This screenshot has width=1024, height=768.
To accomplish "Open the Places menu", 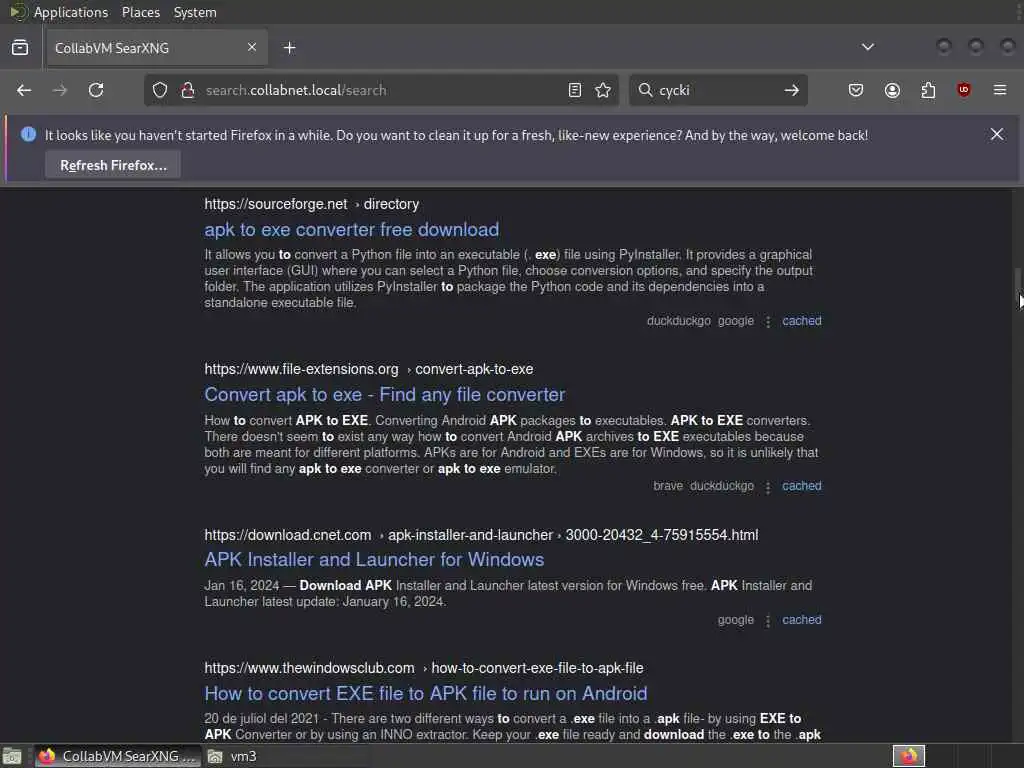I will click(x=140, y=12).
